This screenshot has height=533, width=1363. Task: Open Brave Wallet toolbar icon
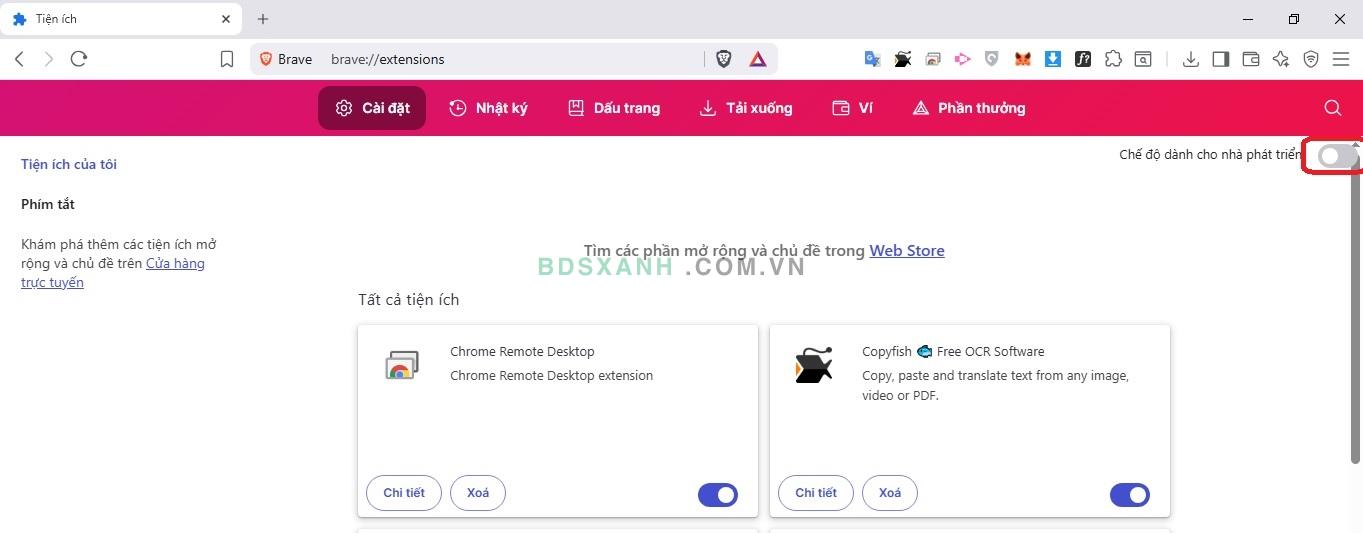click(1250, 59)
